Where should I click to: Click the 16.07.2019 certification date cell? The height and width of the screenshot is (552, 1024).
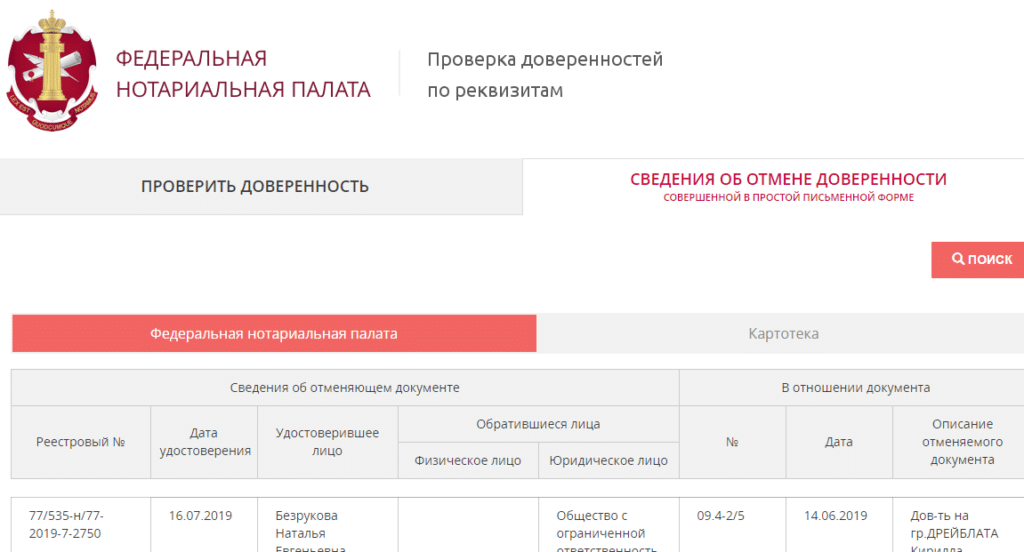click(200, 516)
